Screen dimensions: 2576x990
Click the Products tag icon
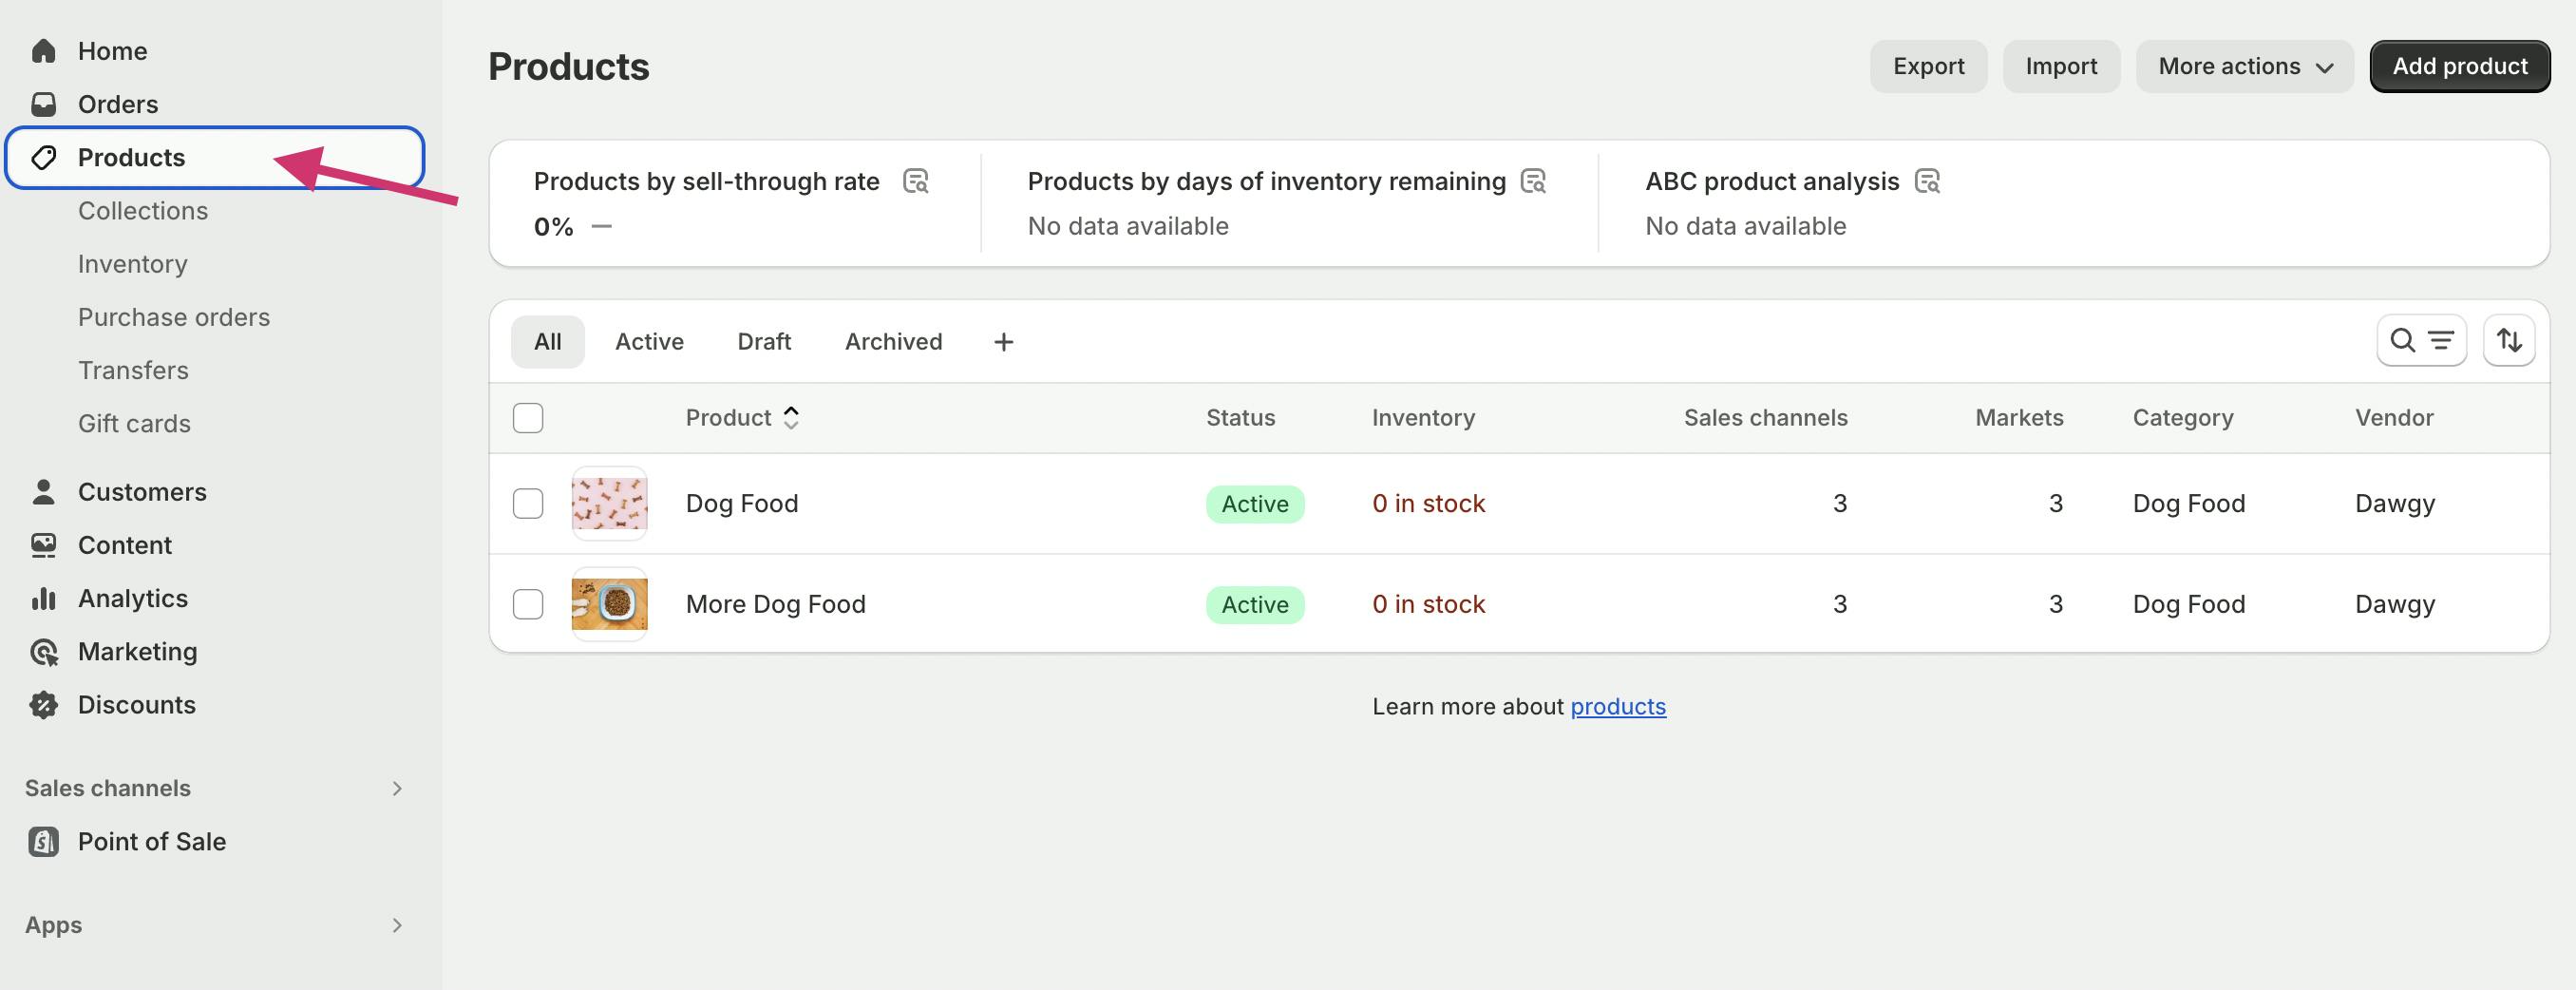[x=43, y=157]
